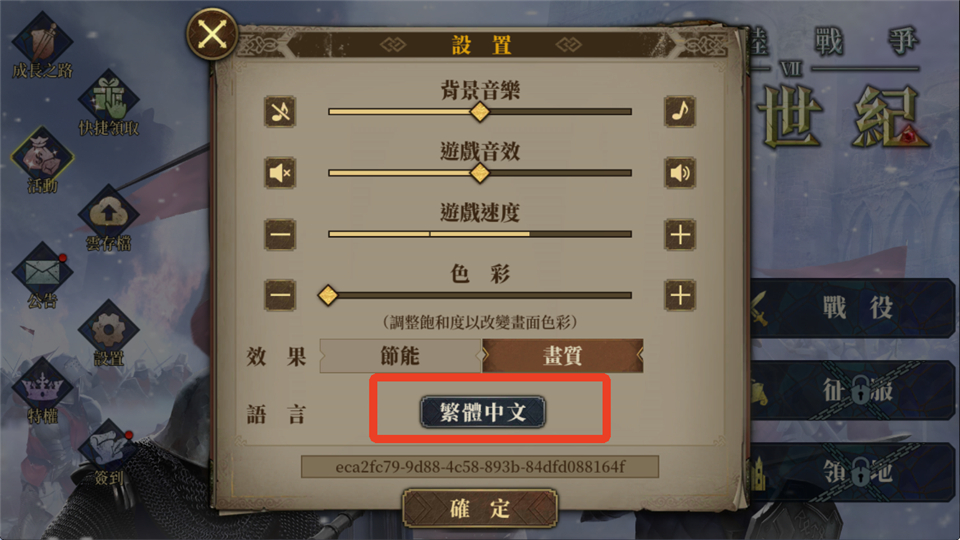This screenshot has height=540, width=960.
Task: Click the 背景音樂 slider handle
Action: tap(479, 111)
